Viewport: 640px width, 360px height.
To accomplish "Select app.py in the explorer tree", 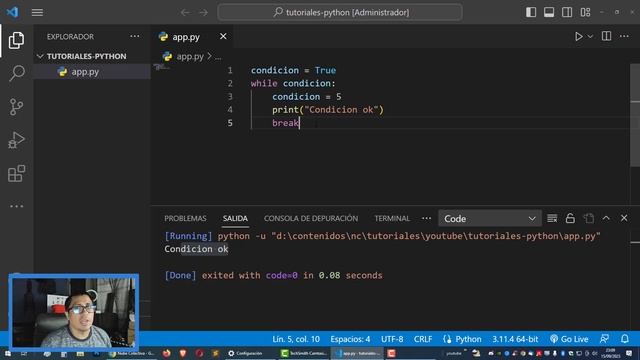I will point(92,72).
